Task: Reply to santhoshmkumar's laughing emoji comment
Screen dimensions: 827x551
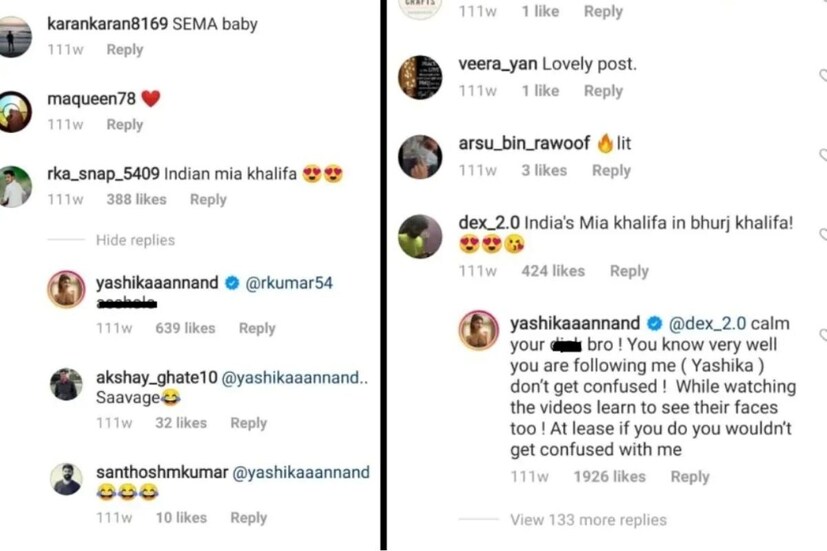Action: coord(248,517)
